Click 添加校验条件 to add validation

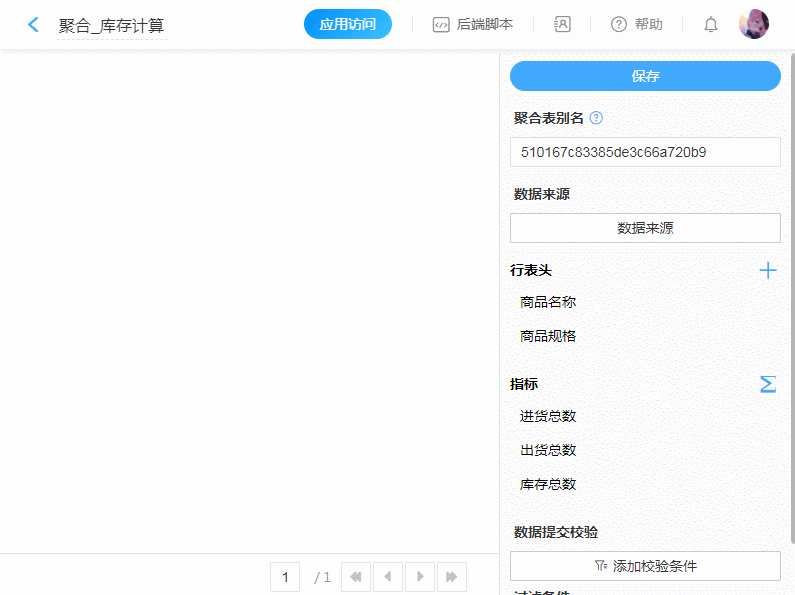point(645,566)
